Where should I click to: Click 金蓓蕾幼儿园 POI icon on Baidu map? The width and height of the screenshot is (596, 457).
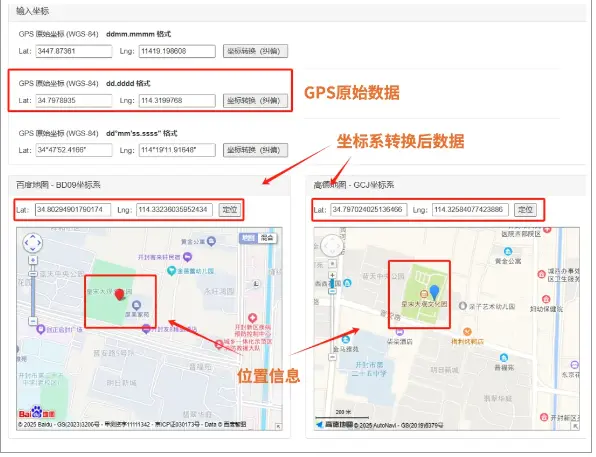coord(171,271)
